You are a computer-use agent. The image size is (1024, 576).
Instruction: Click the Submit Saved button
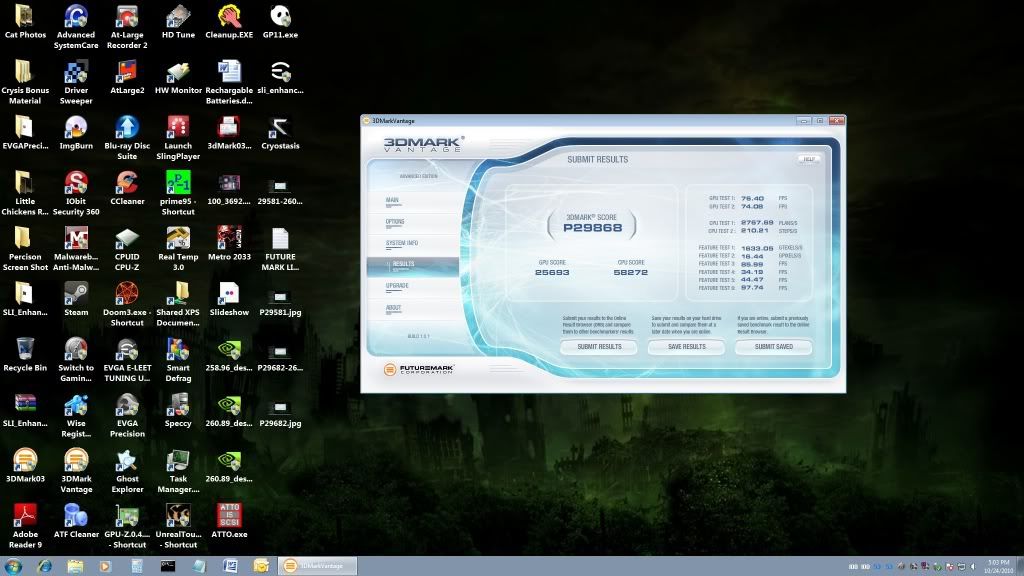tap(773, 347)
